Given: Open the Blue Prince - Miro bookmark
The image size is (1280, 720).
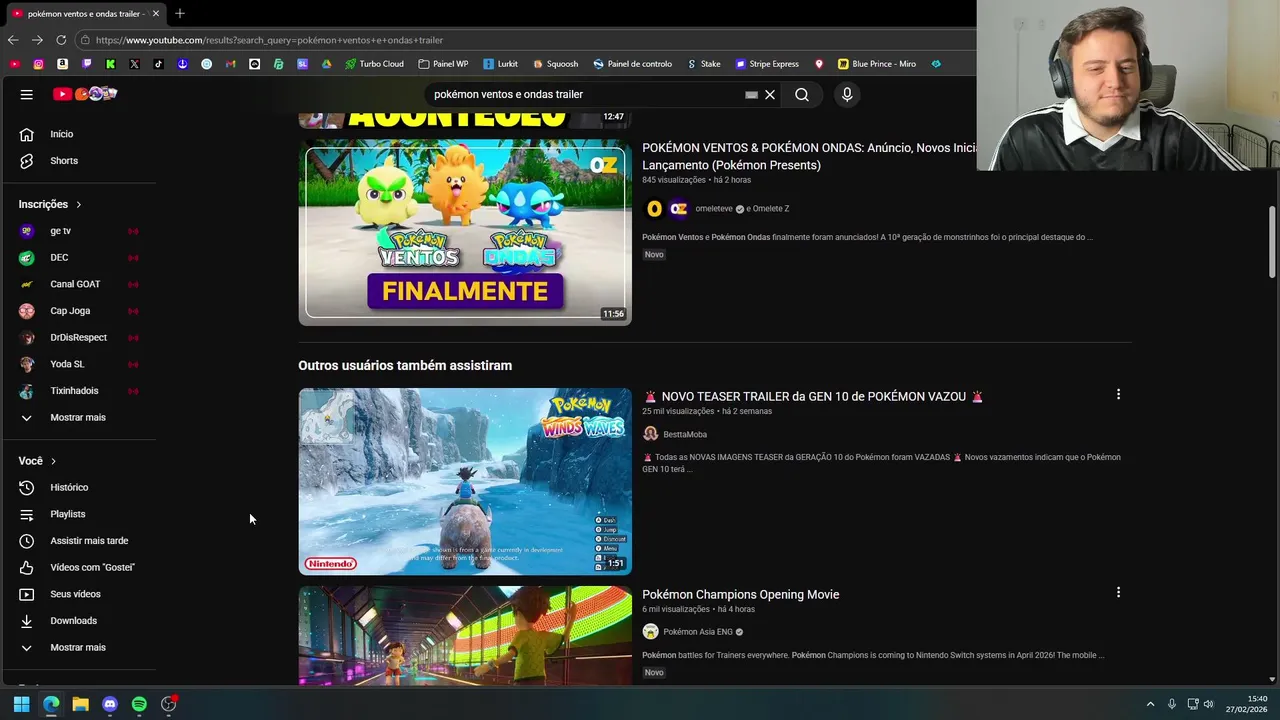Looking at the screenshot, I should coord(876,64).
